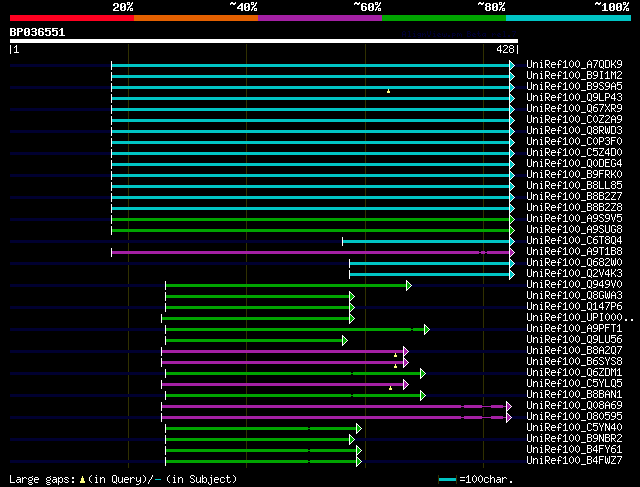Viewport: 640px width, 487px height.
Task: Click the truncated UniRef100_UPI000.. text
Action: [x=580, y=318]
